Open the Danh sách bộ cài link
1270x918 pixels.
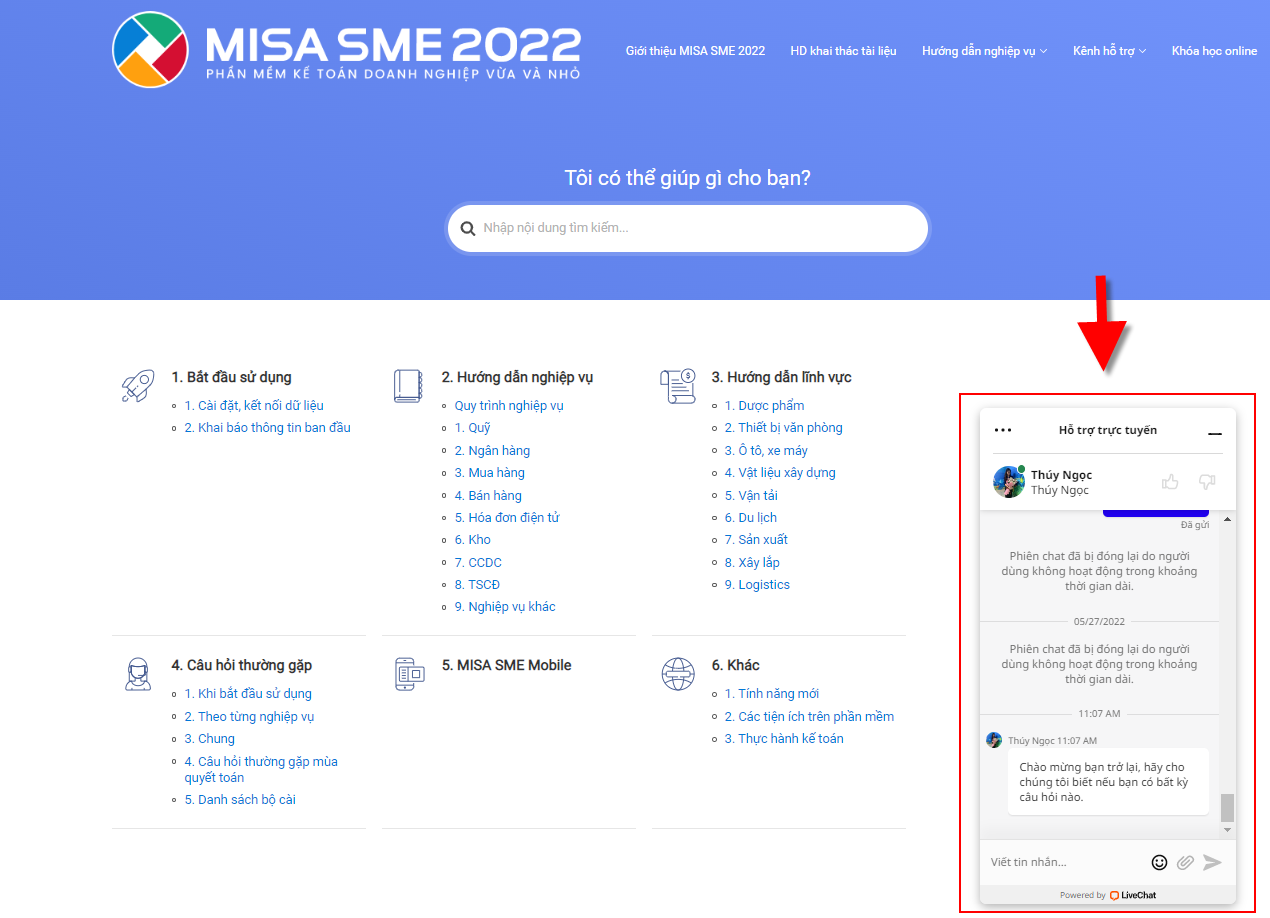click(x=240, y=800)
